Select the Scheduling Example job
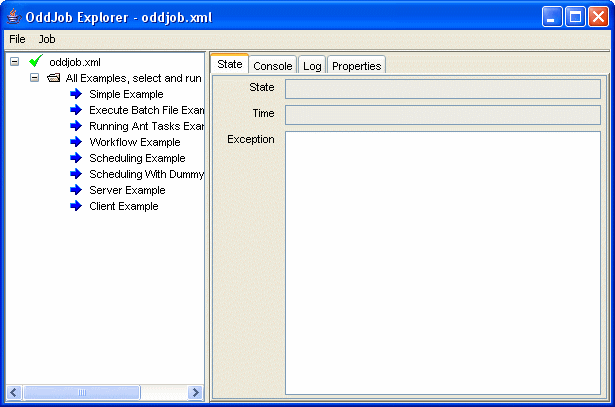 (x=137, y=158)
